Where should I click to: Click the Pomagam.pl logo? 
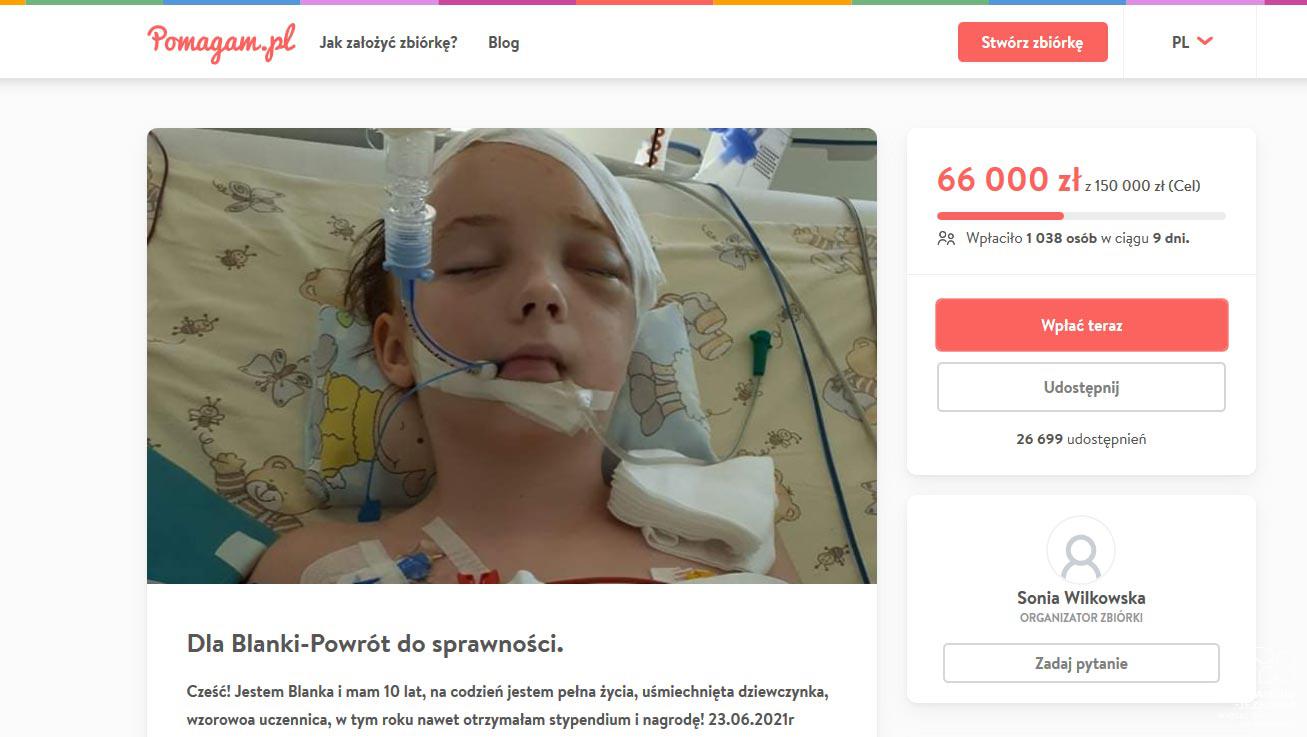point(221,42)
